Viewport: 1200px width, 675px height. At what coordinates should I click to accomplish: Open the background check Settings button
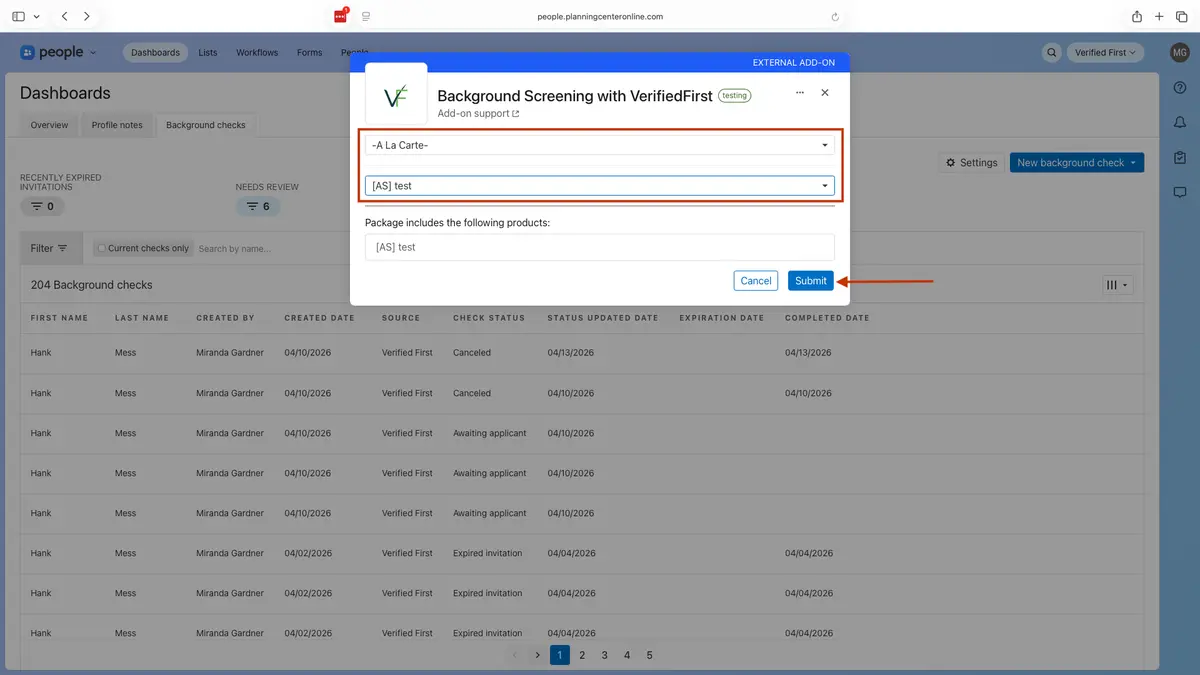[x=971, y=162]
